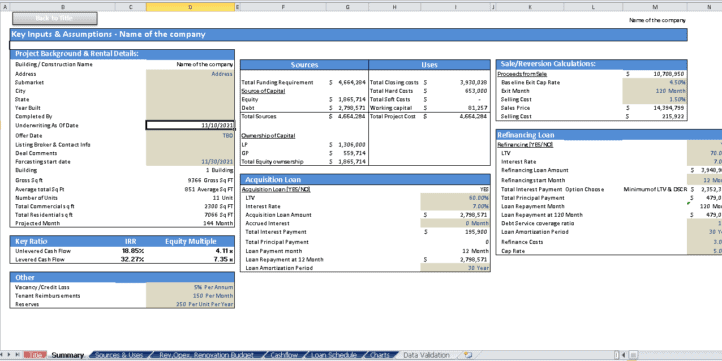Click the Key Inputs & Assumptions title banner
This screenshot has height=361, width=722.
click(x=349, y=35)
